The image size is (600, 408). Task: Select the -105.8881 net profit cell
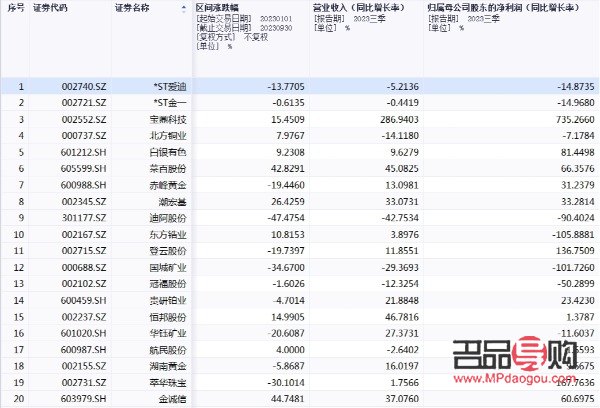574,235
